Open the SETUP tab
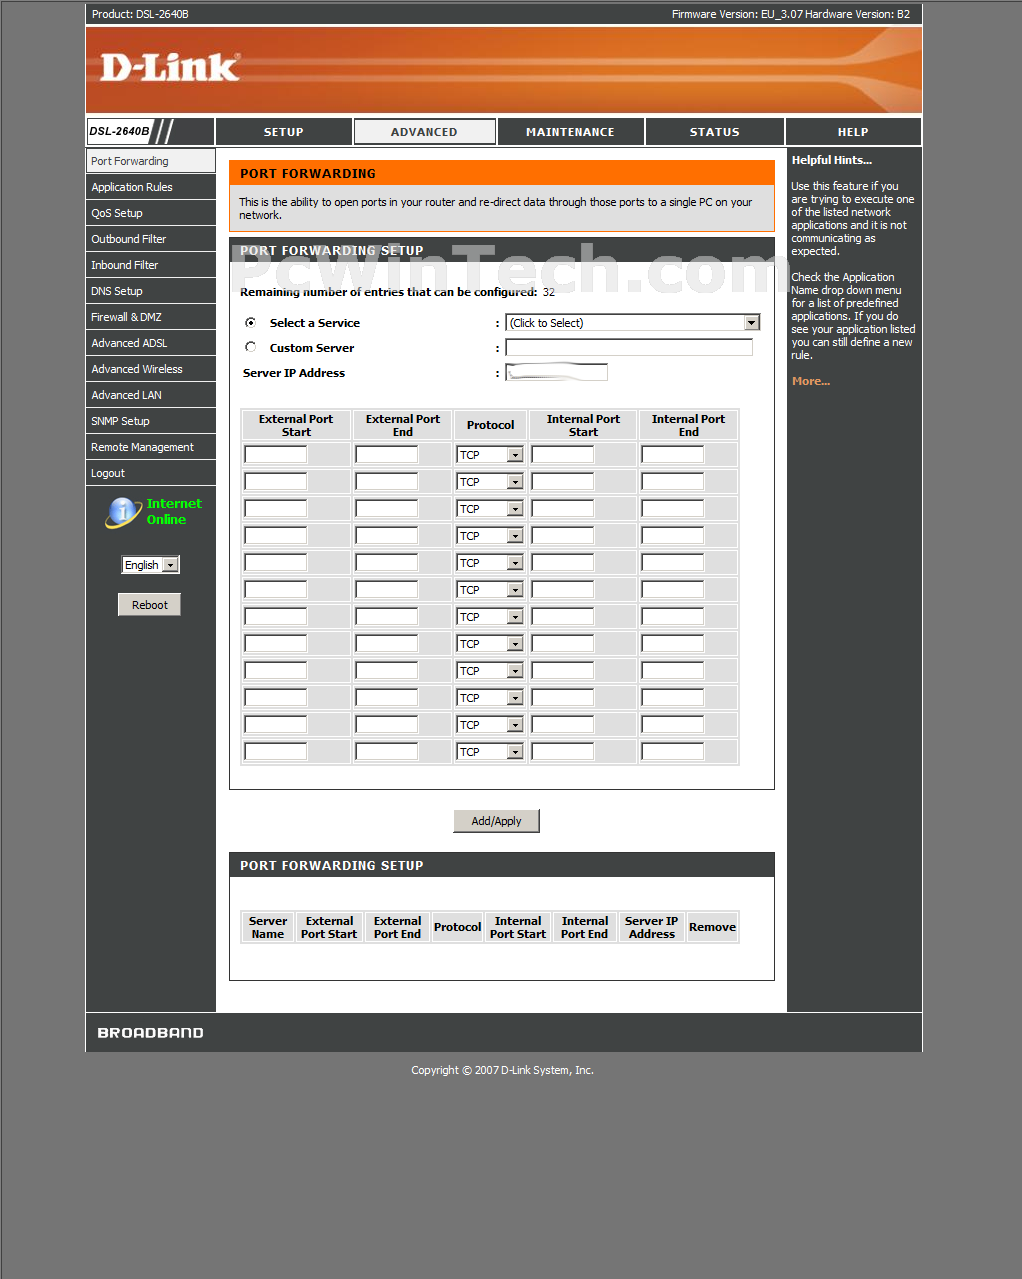1022x1279 pixels. (x=284, y=132)
